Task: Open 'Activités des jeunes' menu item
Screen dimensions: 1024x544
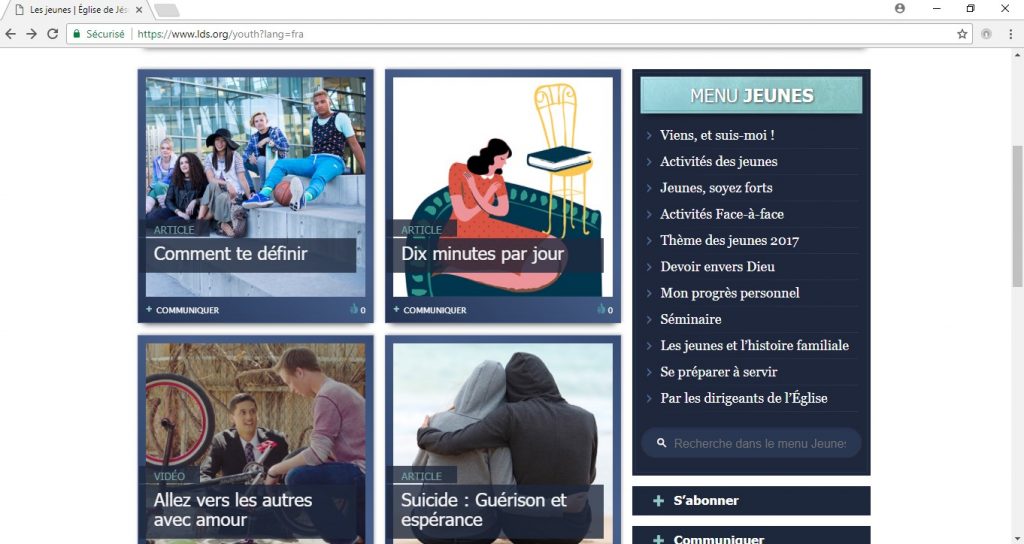Action: [x=718, y=161]
